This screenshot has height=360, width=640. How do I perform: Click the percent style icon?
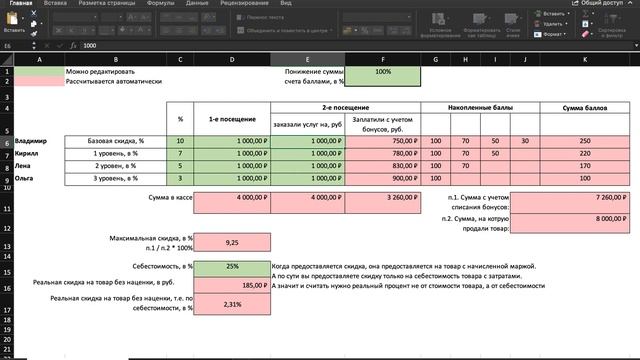pos(365,30)
